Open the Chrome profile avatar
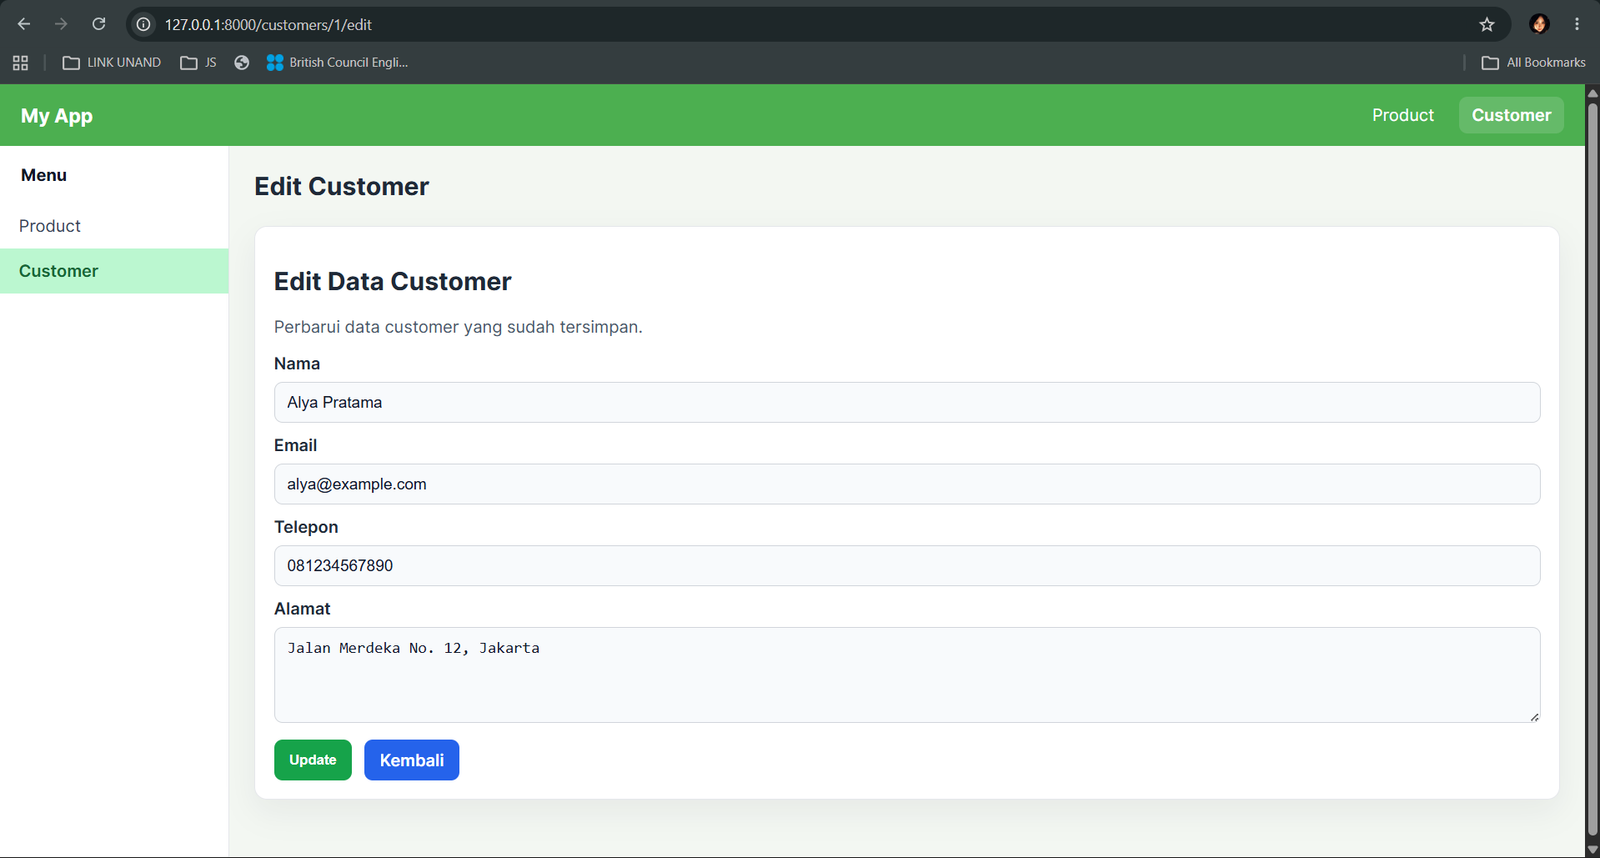The height and width of the screenshot is (858, 1600). 1539,24
